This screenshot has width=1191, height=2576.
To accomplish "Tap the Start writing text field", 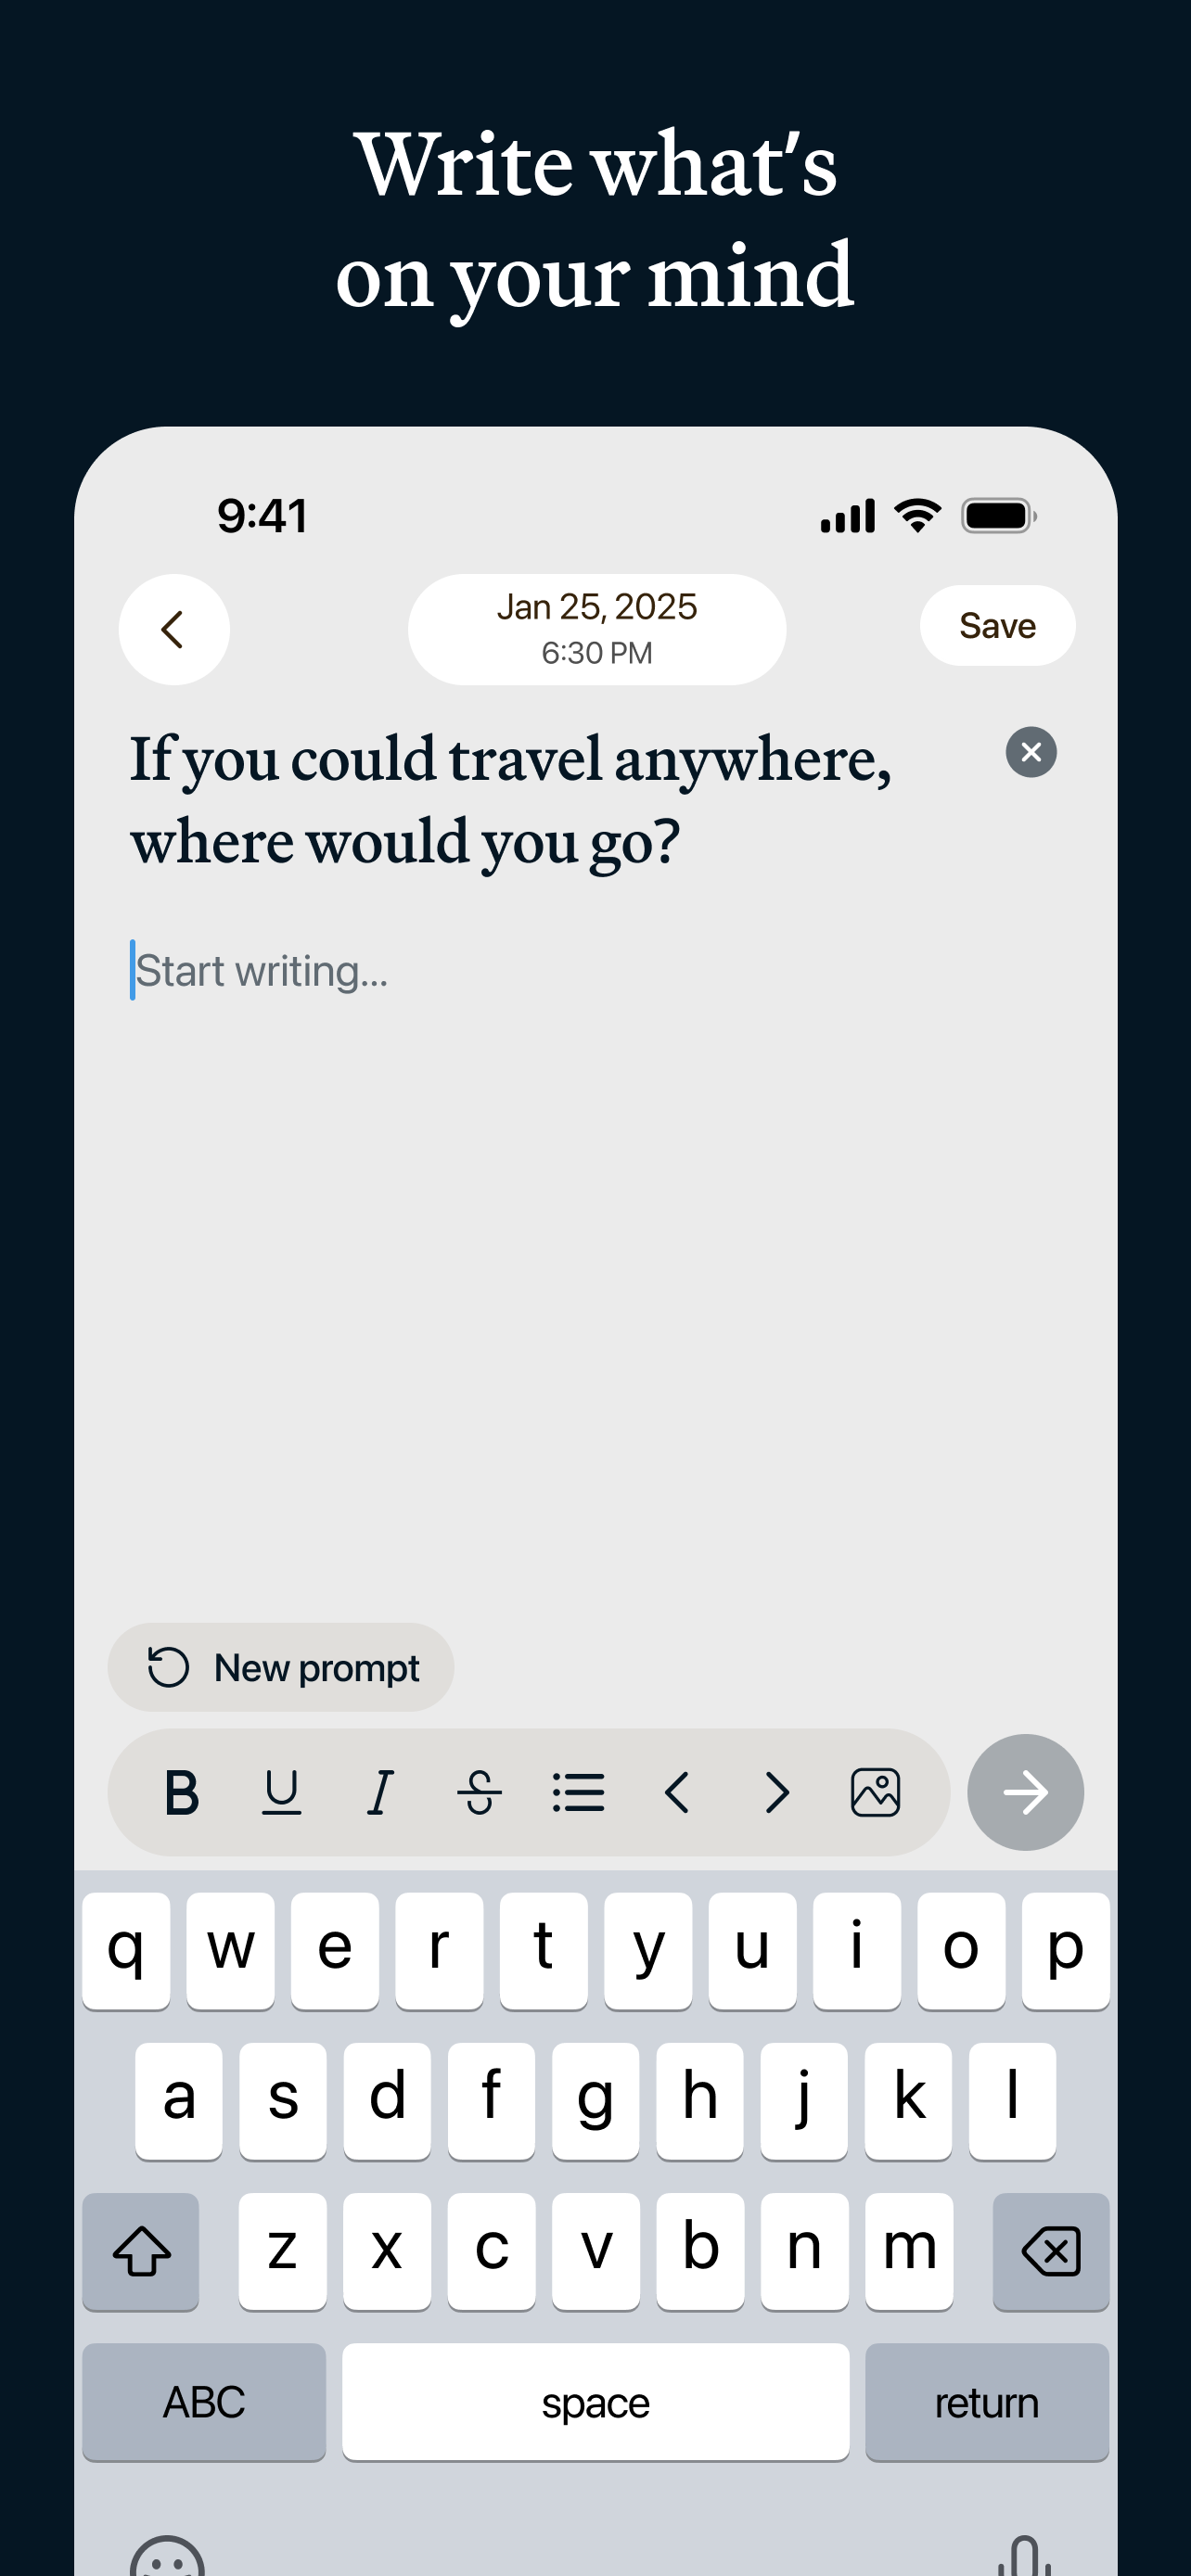I will (262, 970).
